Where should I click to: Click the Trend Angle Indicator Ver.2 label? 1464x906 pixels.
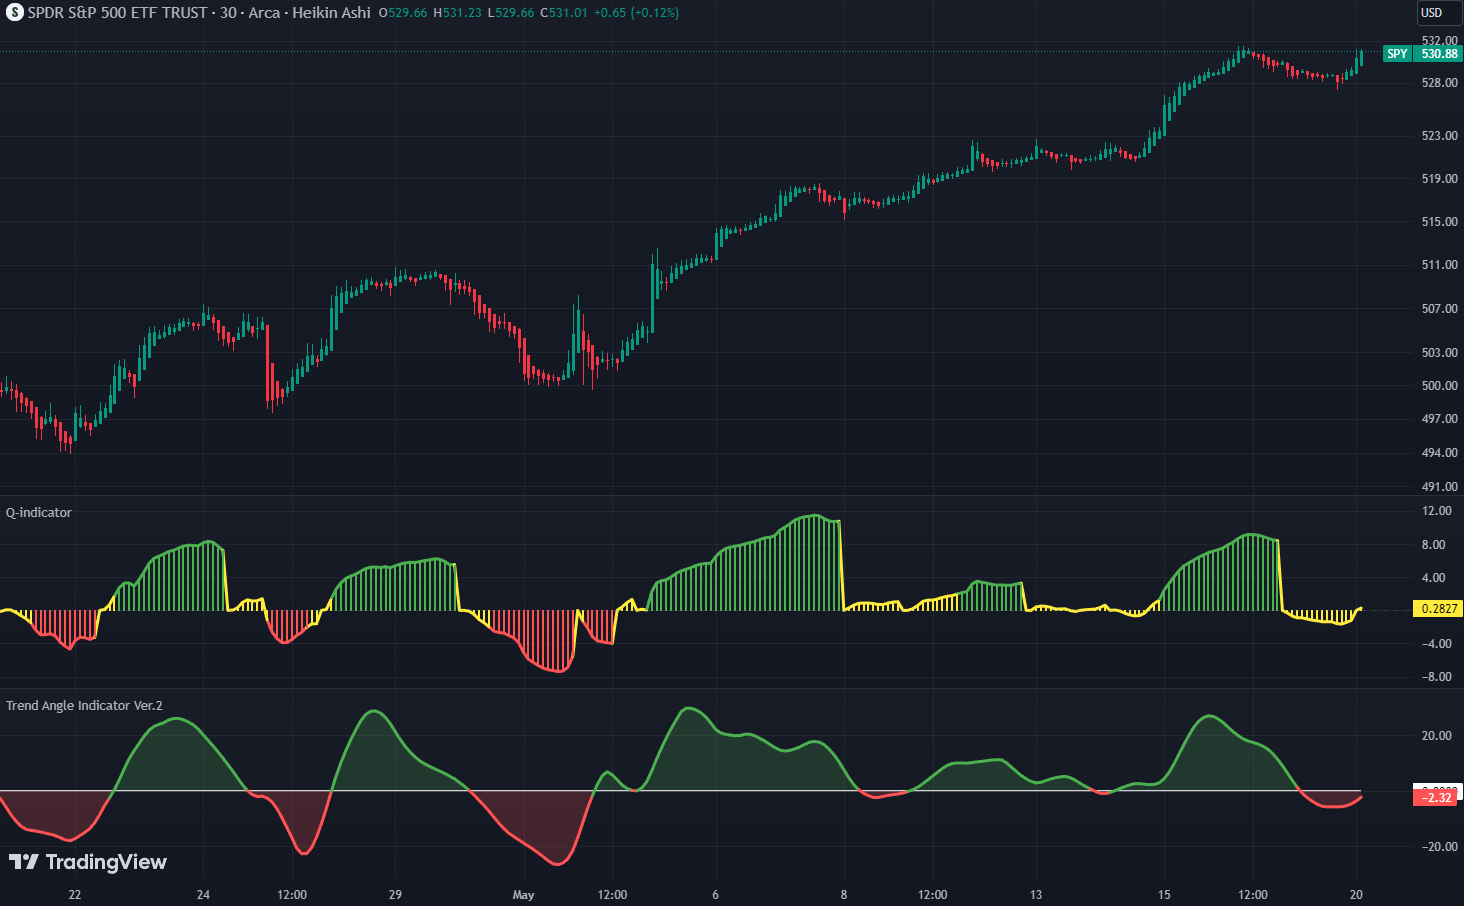click(84, 706)
